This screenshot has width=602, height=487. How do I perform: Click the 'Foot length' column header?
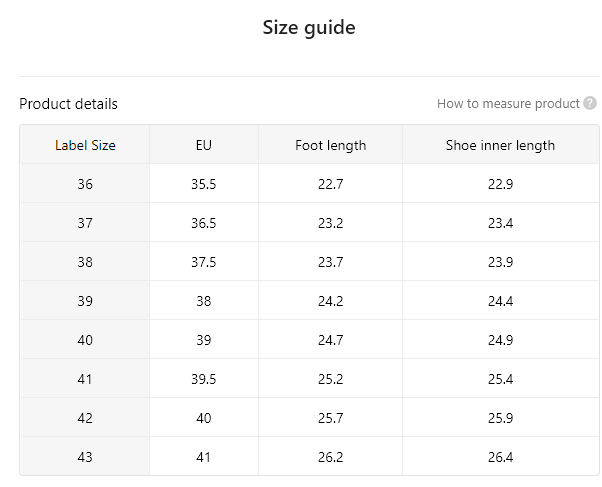click(x=331, y=145)
